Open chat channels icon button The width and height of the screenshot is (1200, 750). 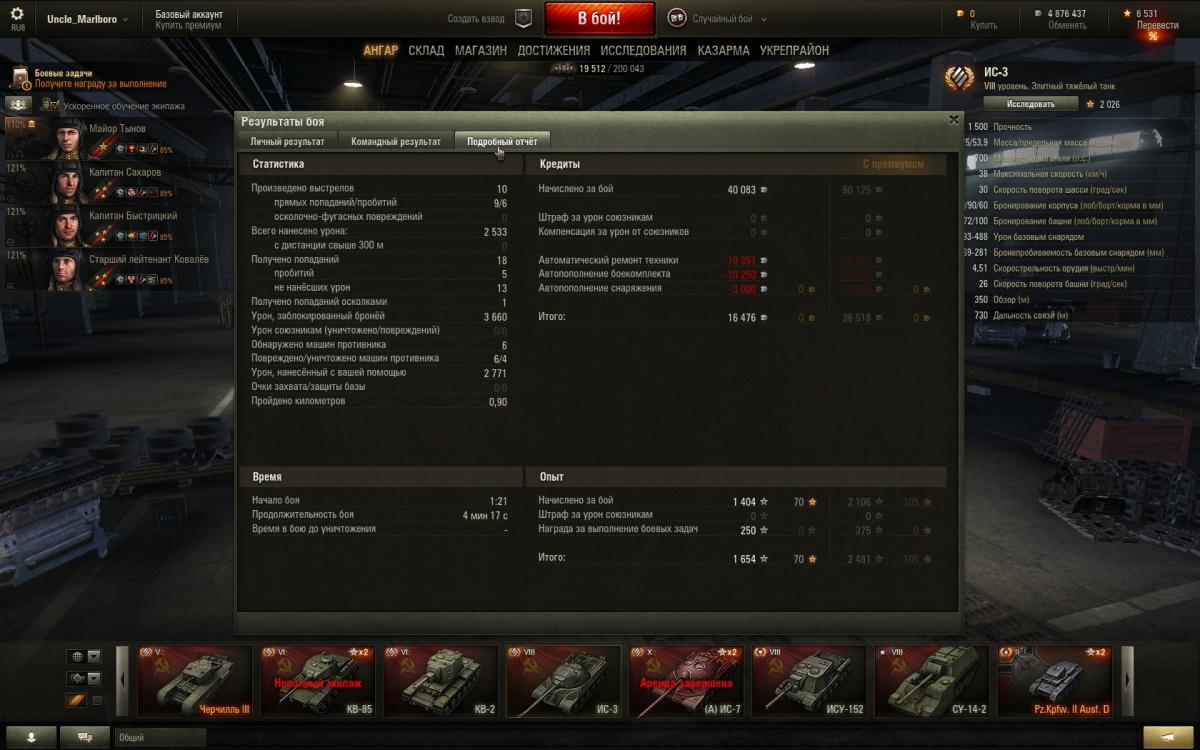pyautogui.click(x=84, y=736)
